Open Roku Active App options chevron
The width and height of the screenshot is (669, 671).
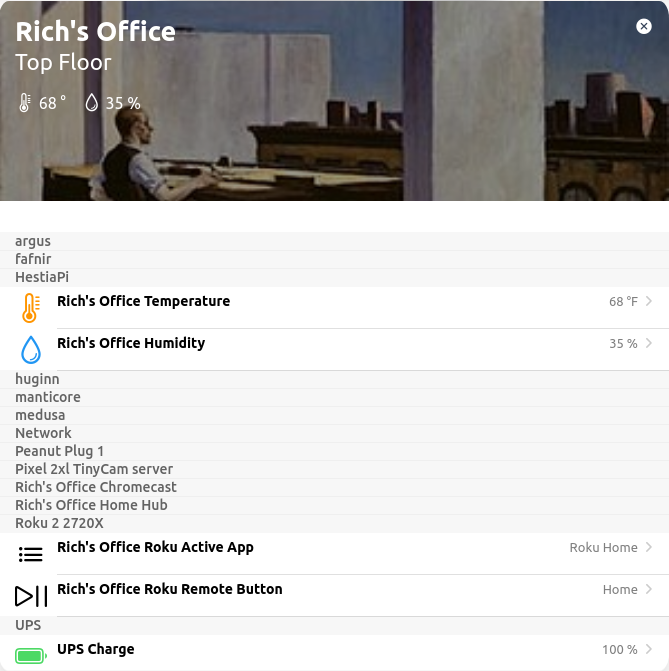(x=649, y=547)
